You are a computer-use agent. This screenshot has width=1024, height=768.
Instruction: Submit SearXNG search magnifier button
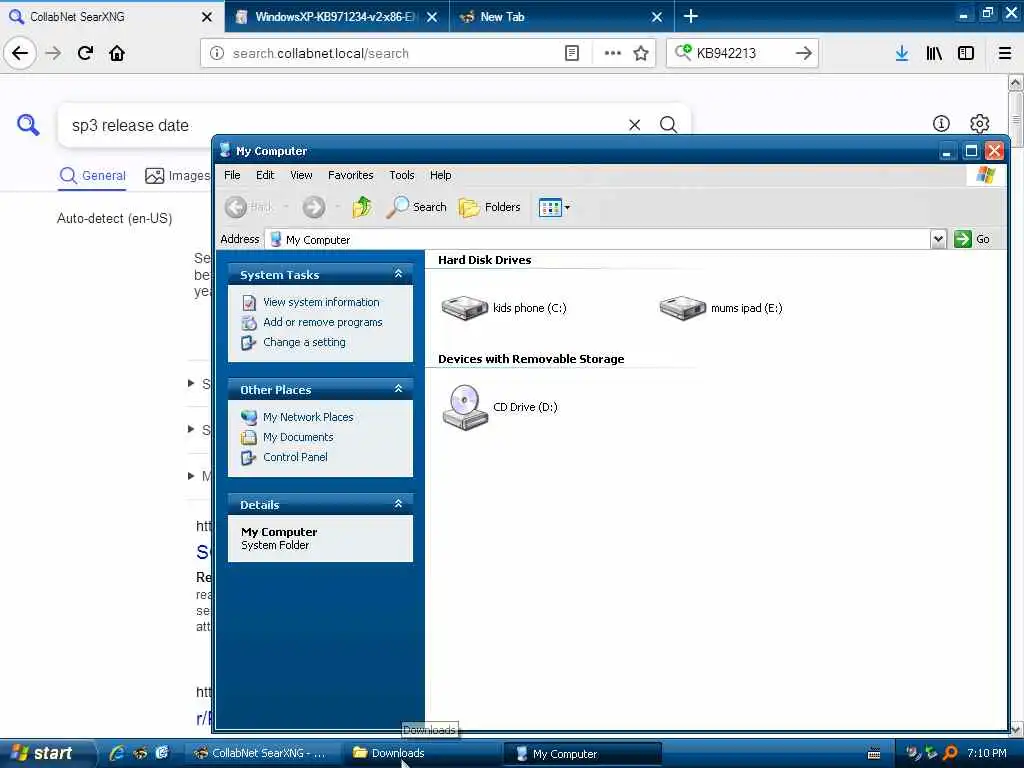[x=668, y=125]
